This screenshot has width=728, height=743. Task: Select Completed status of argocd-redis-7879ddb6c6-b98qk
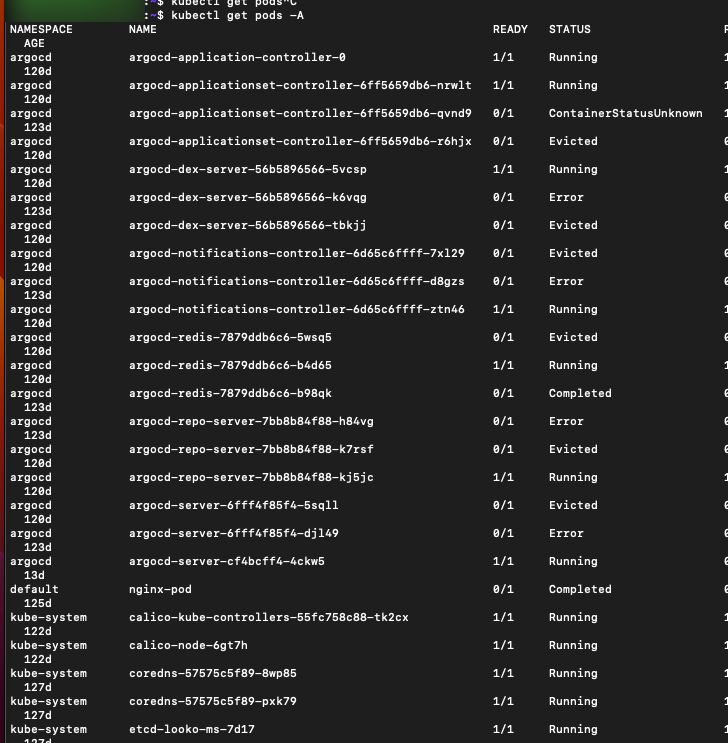580,393
